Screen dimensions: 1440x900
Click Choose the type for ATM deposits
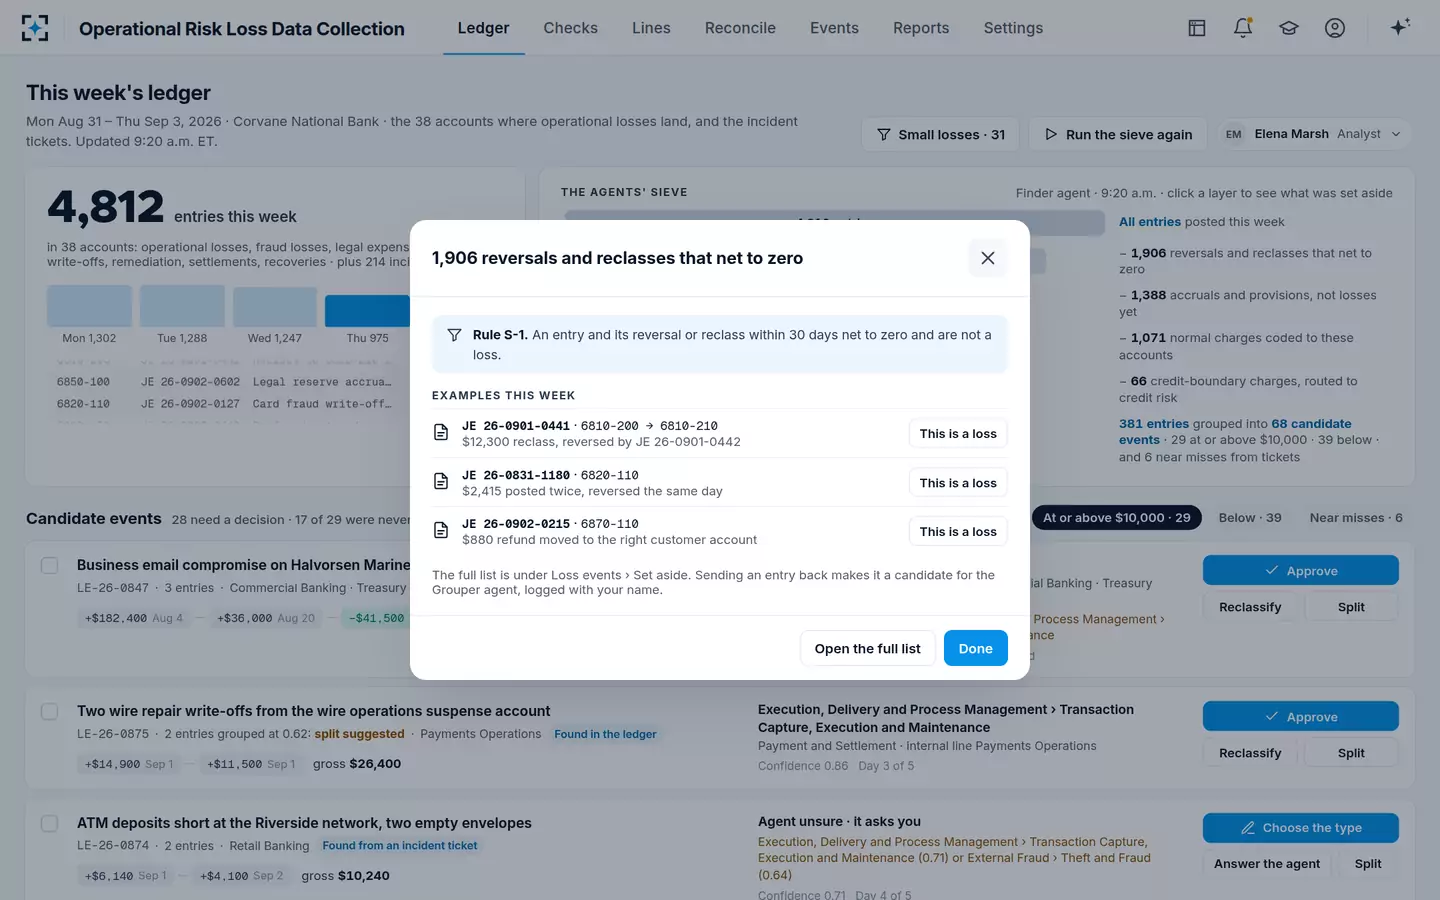coord(1300,827)
